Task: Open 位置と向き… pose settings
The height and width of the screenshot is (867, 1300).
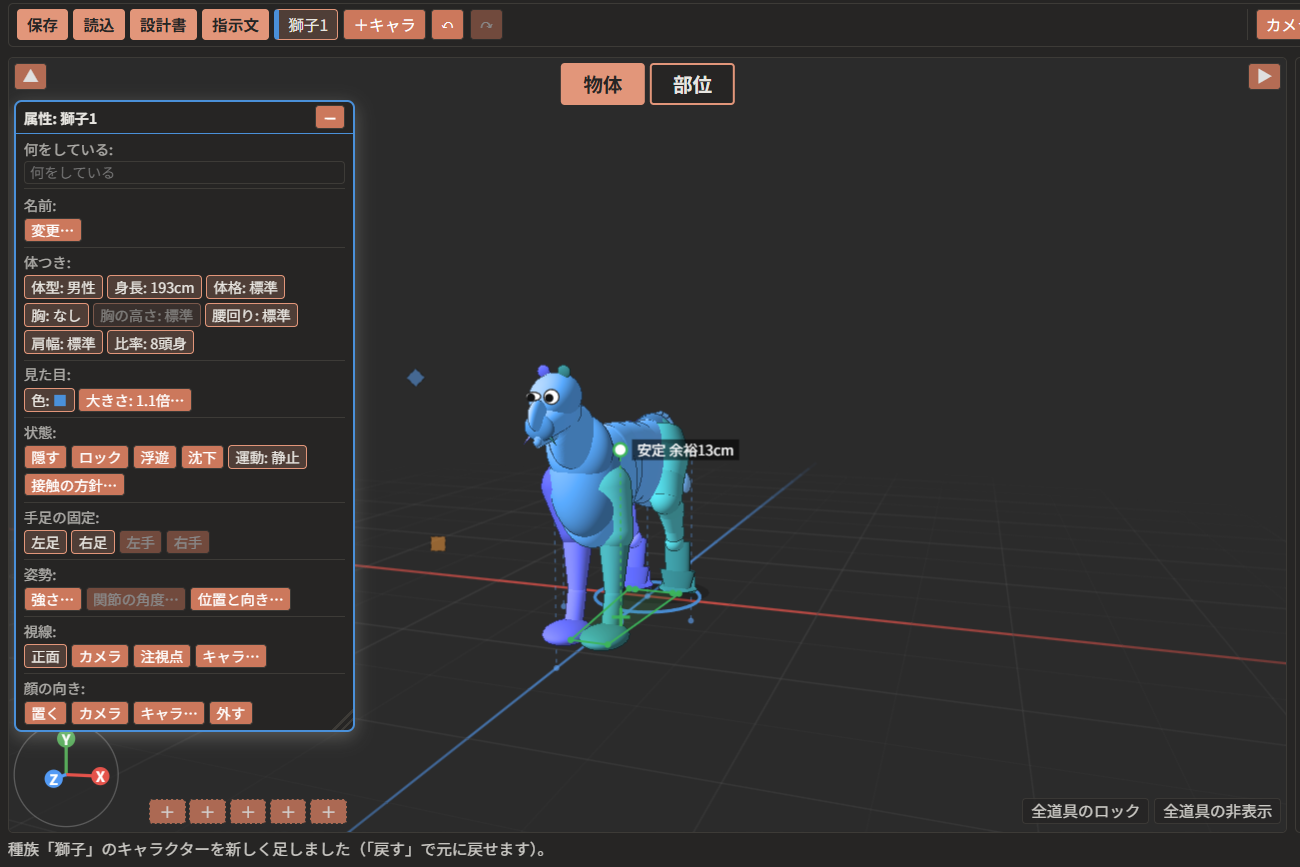Action: click(240, 600)
